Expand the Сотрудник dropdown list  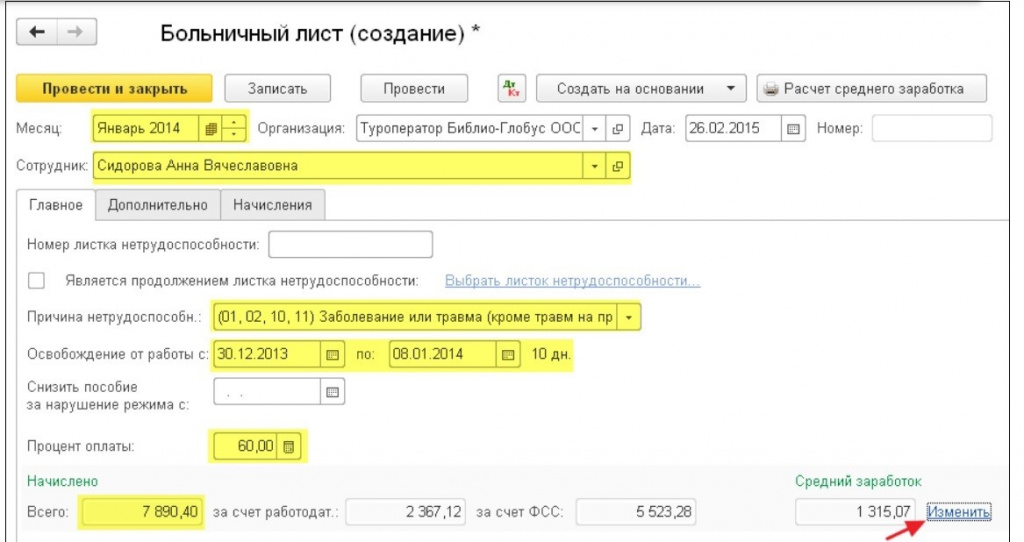click(x=596, y=166)
